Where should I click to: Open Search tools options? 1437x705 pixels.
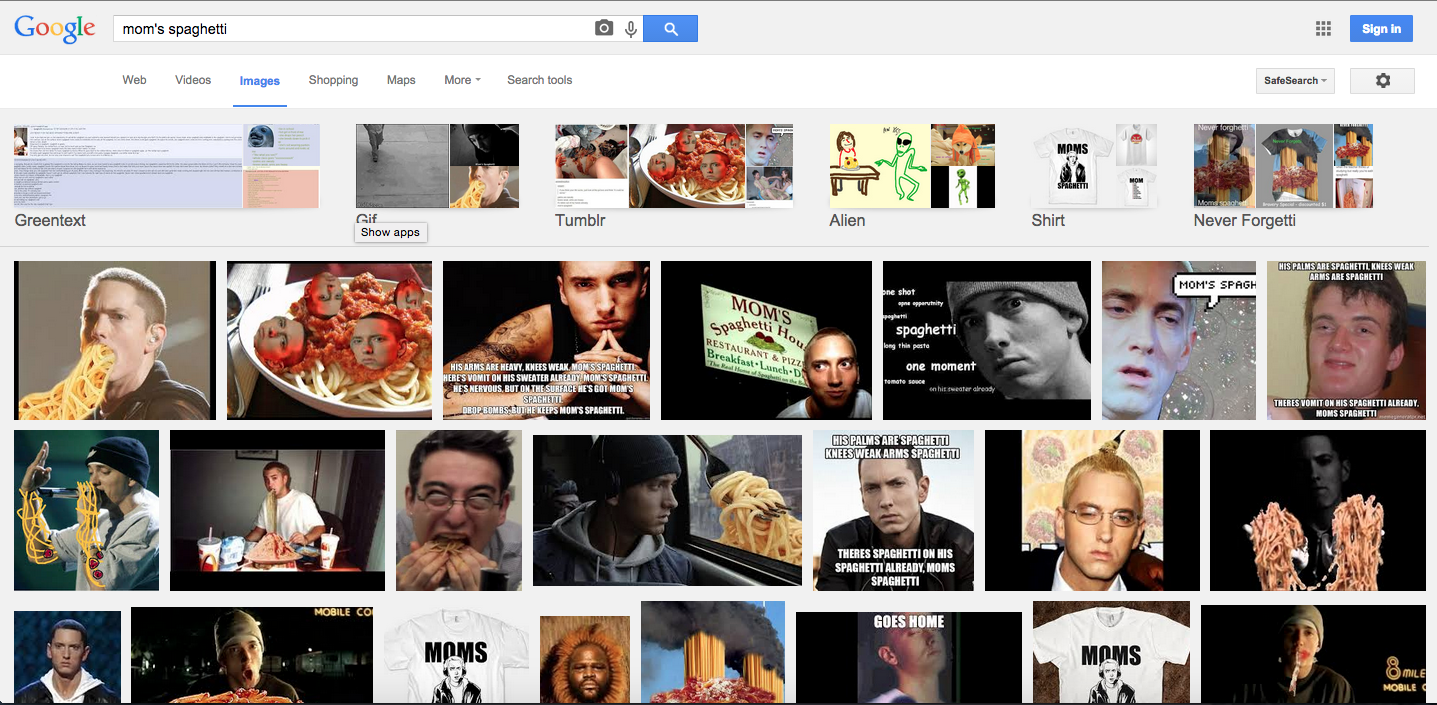tap(539, 80)
